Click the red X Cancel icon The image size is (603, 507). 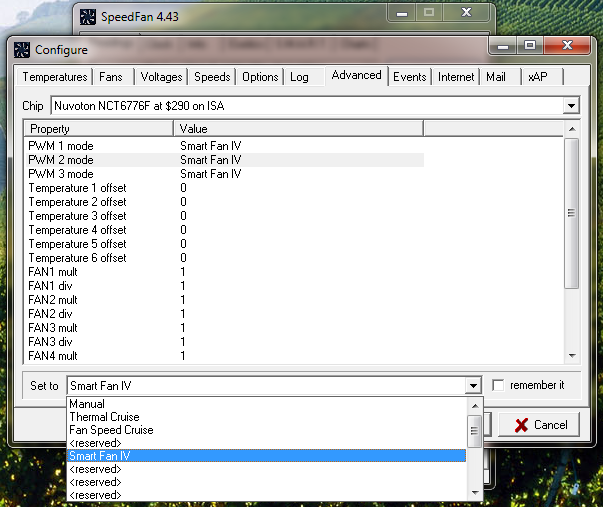pyautogui.click(x=521, y=425)
